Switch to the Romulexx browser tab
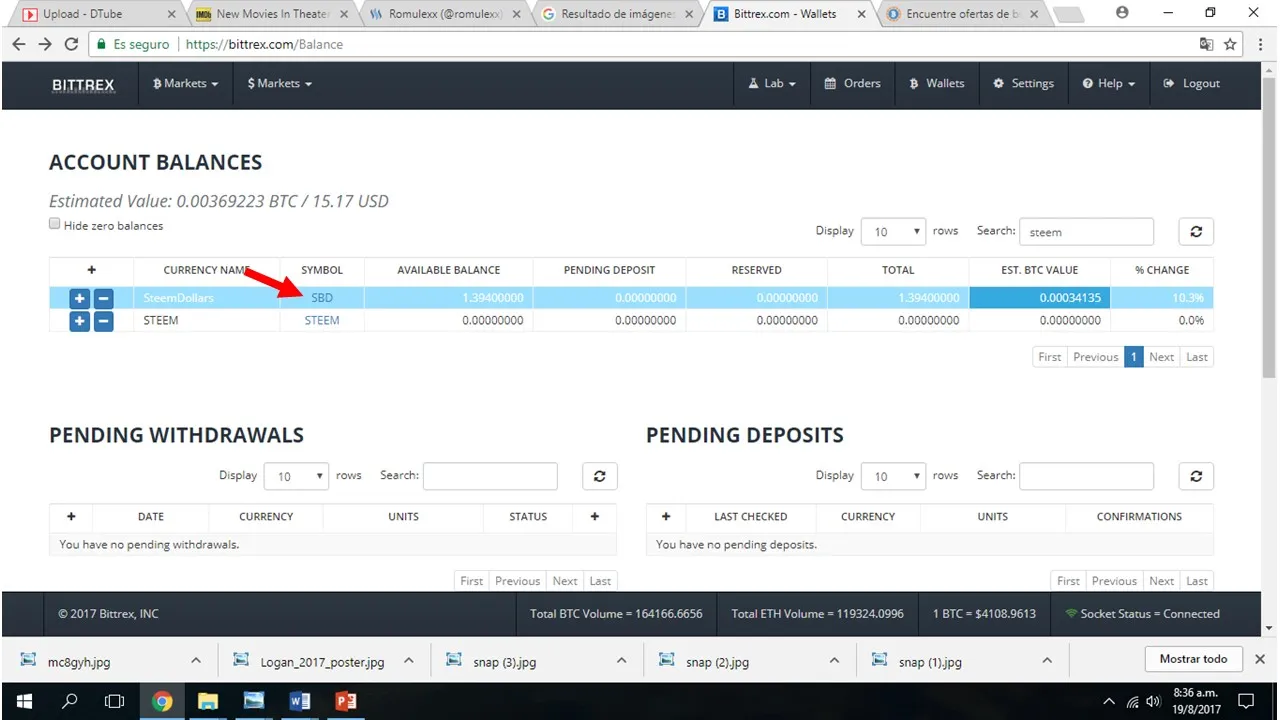The image size is (1280, 720). 445,14
